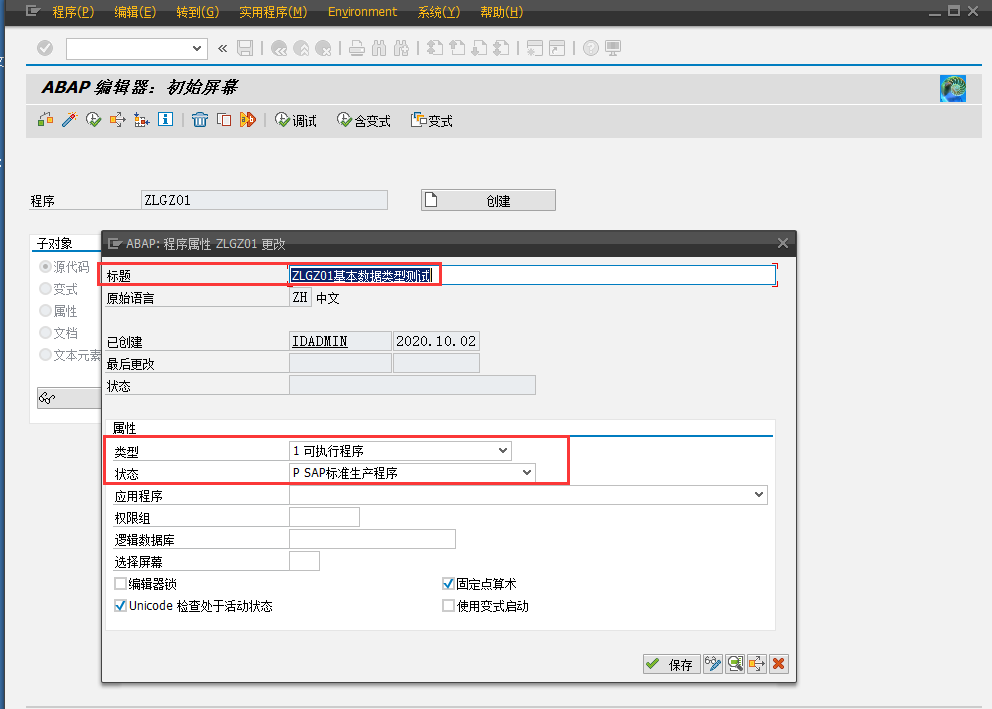Image resolution: width=992 pixels, height=709 pixels.
Task: Click the 创建 button
Action: point(488,199)
